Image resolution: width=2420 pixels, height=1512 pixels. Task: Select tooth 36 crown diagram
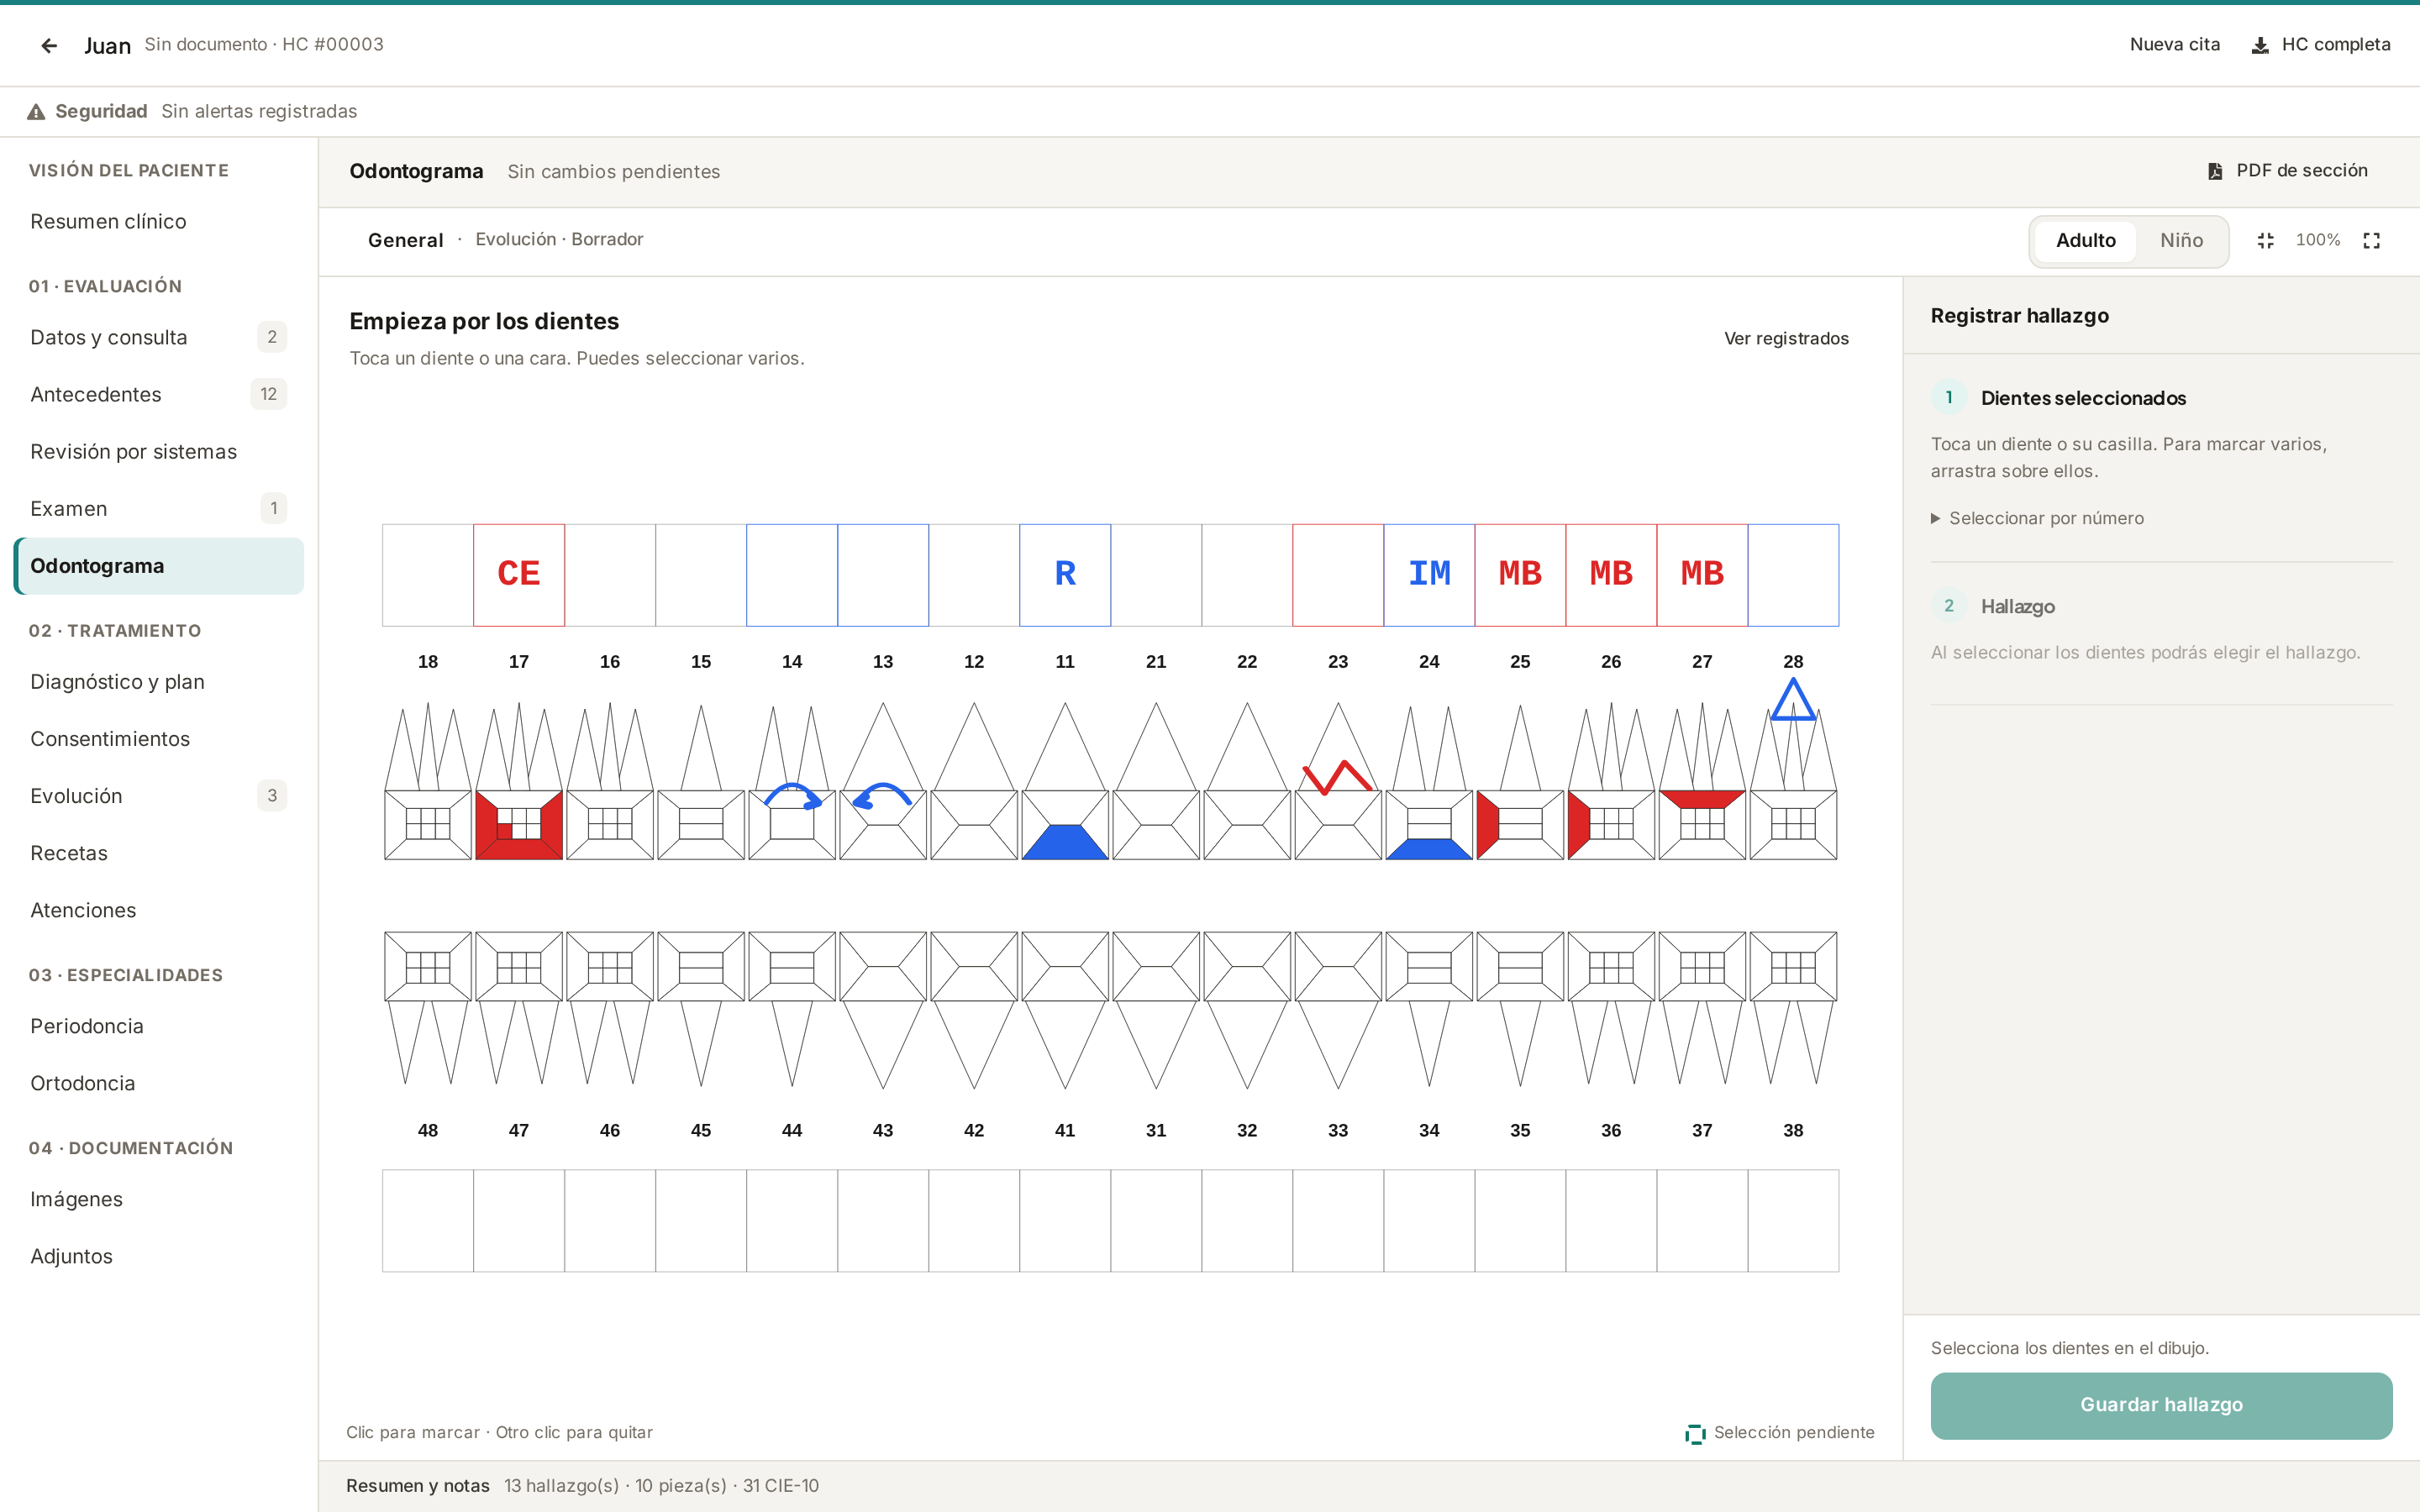(1611, 967)
